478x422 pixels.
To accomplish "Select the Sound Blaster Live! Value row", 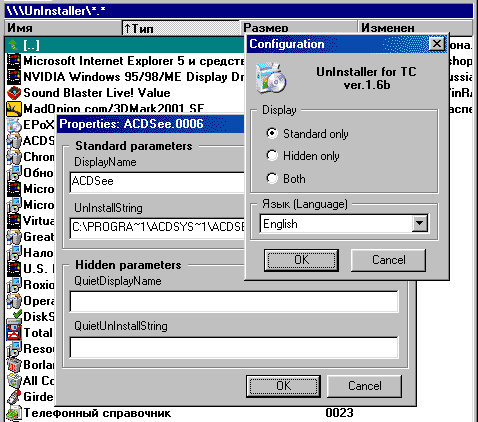I will point(125,93).
